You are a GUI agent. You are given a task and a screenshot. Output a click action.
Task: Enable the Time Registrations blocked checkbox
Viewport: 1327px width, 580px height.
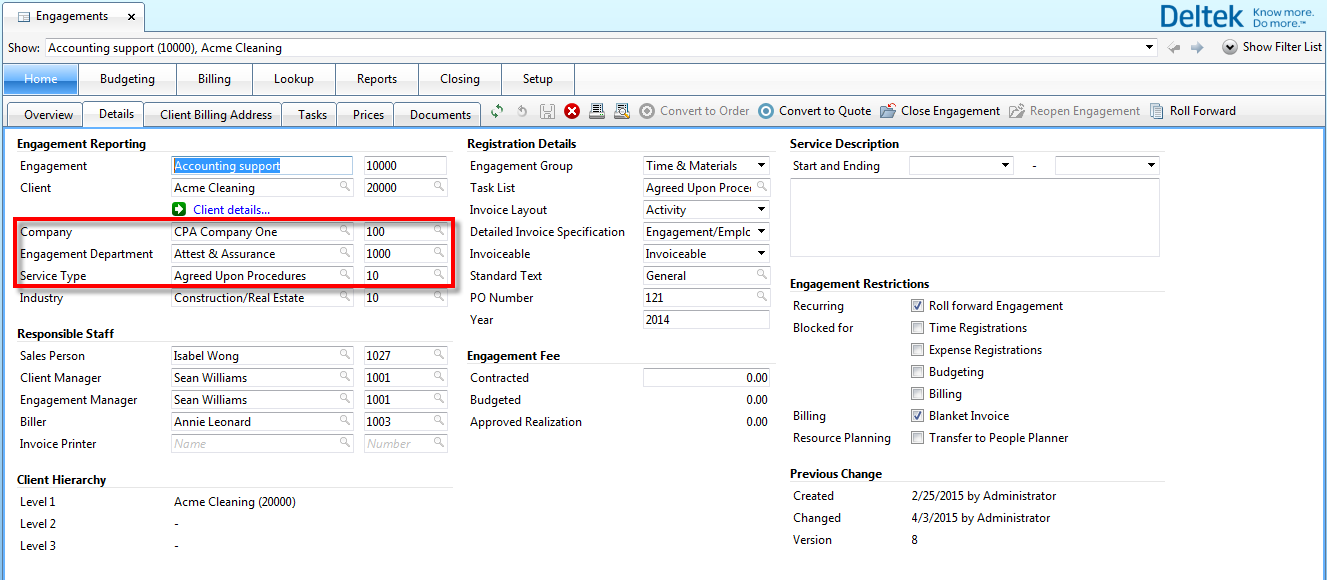pyautogui.click(x=917, y=328)
